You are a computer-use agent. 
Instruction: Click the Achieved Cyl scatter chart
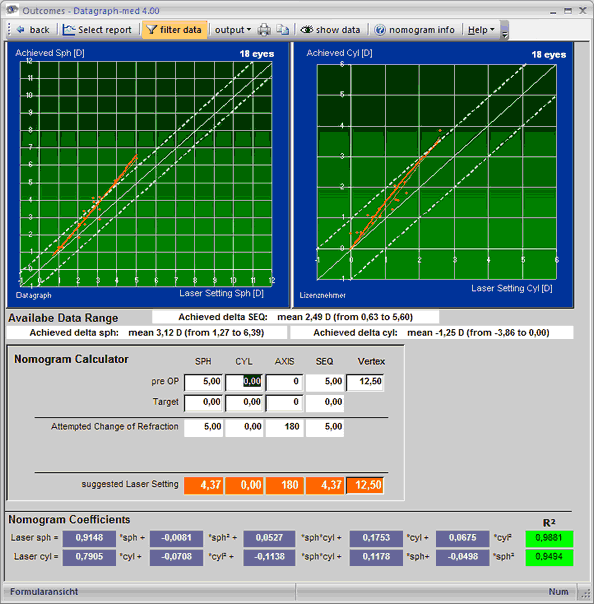434,174
